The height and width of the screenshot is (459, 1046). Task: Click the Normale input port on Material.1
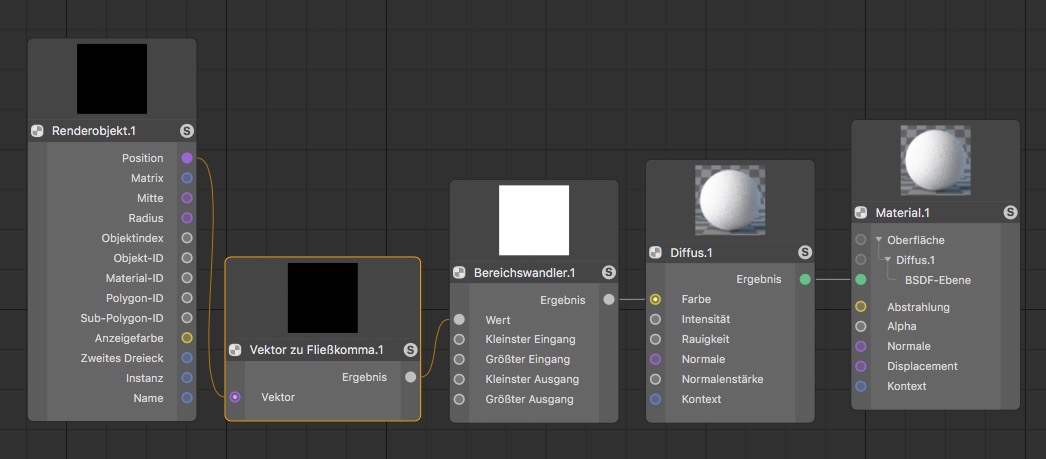tap(861, 346)
